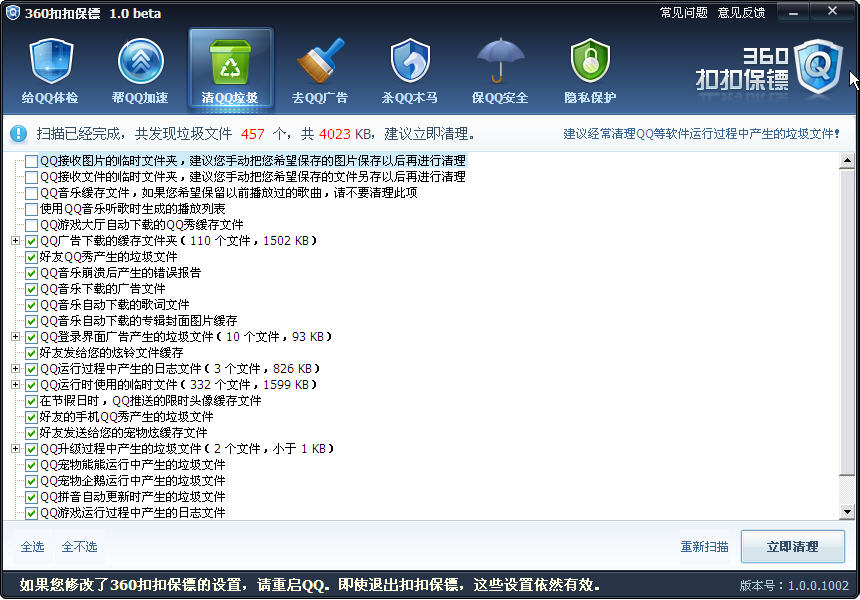This screenshot has height=600, width=860.
Task: Click the 隐私保护 green lock icon
Action: click(590, 63)
